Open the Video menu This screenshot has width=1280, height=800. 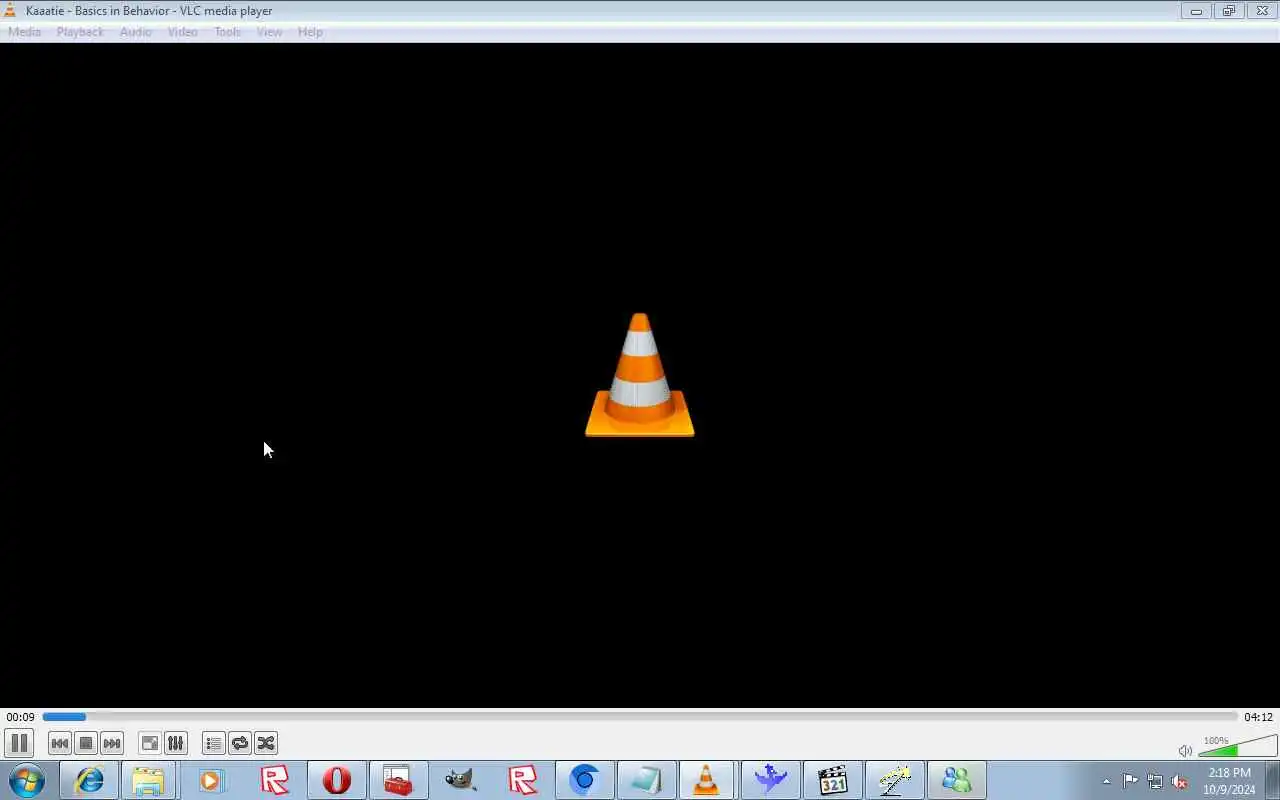pos(183,32)
